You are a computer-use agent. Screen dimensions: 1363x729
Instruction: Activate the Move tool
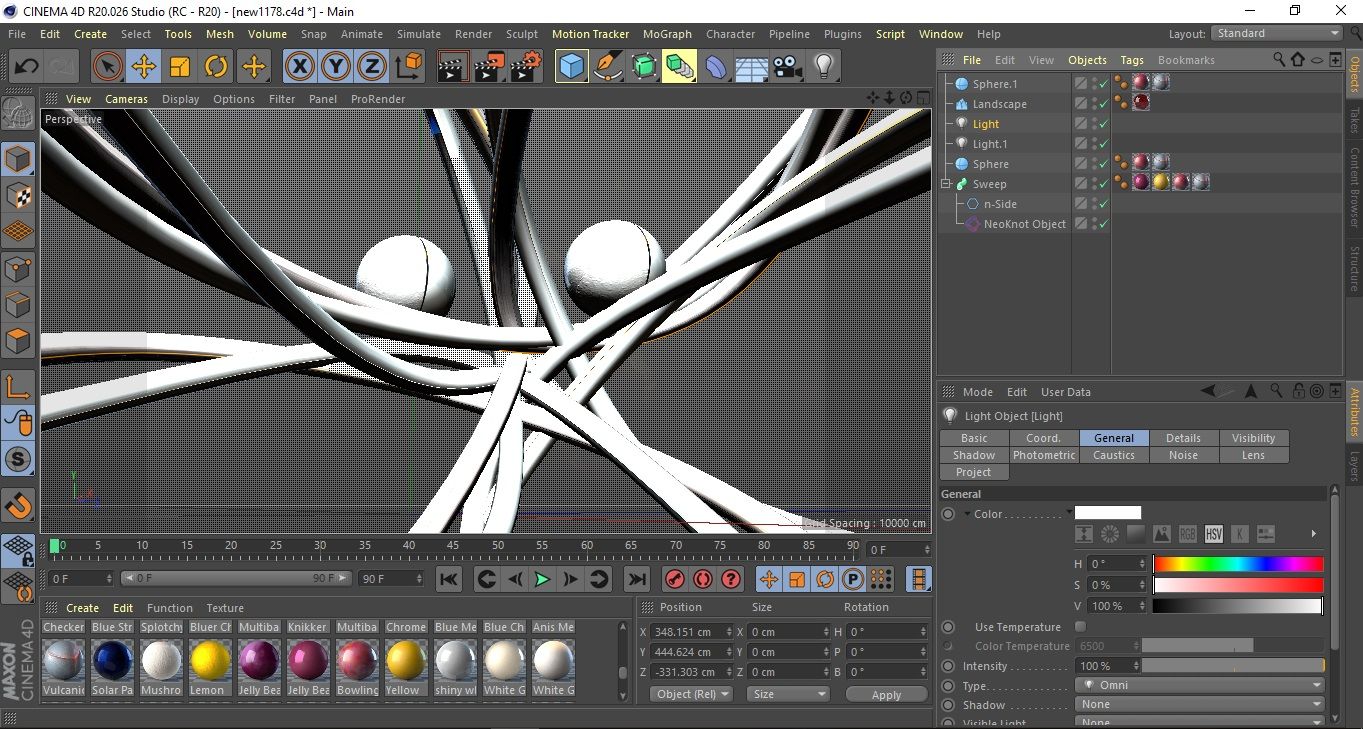(x=143, y=67)
